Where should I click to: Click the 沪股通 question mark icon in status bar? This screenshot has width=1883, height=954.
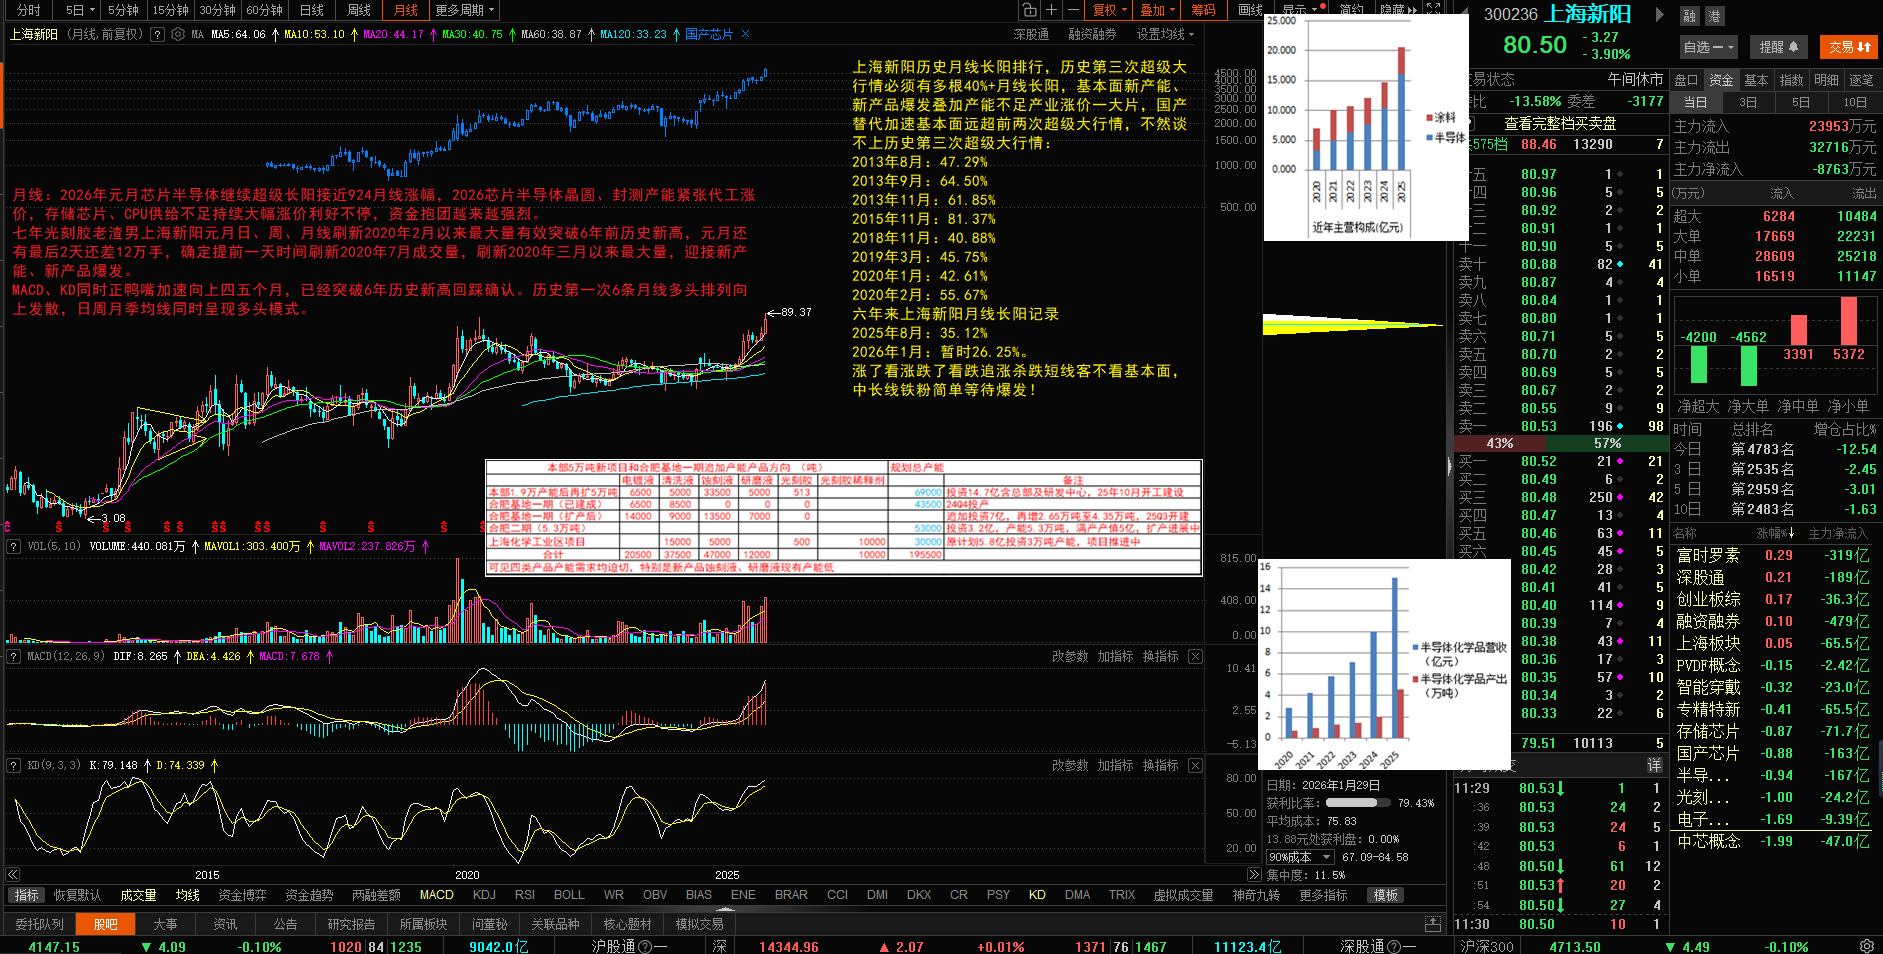coord(645,946)
